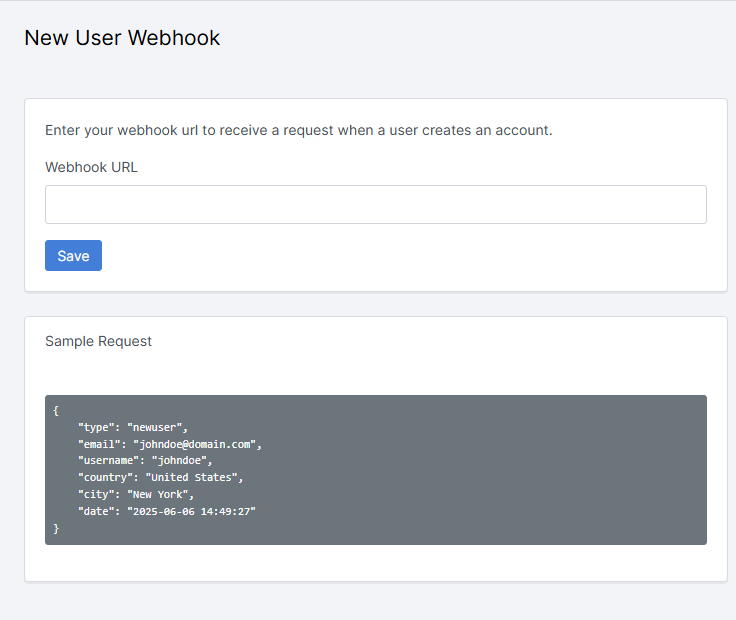Screen dimensions: 736x620
Task: Click the New User Webhook page heading
Action: coord(122,38)
